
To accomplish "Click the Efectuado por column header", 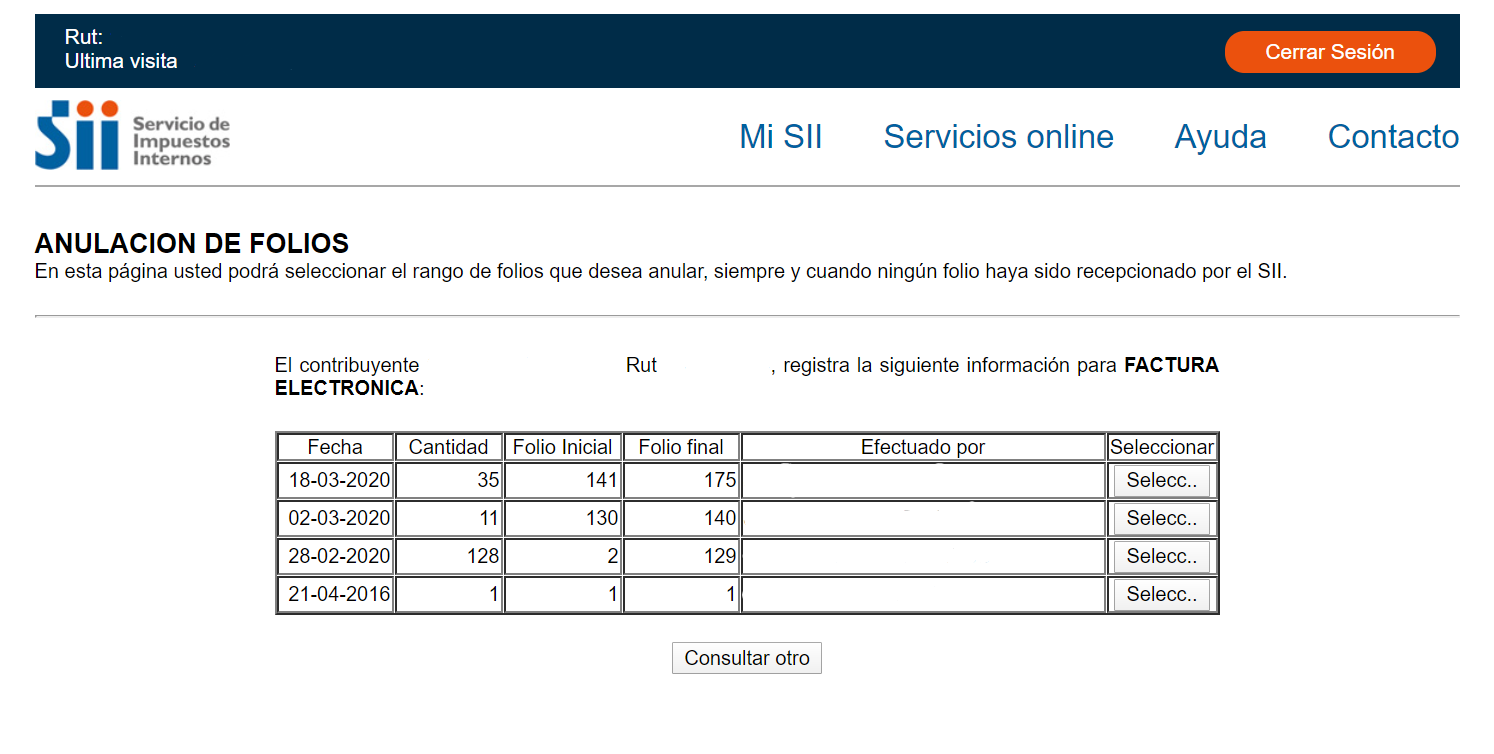I will 923,447.
